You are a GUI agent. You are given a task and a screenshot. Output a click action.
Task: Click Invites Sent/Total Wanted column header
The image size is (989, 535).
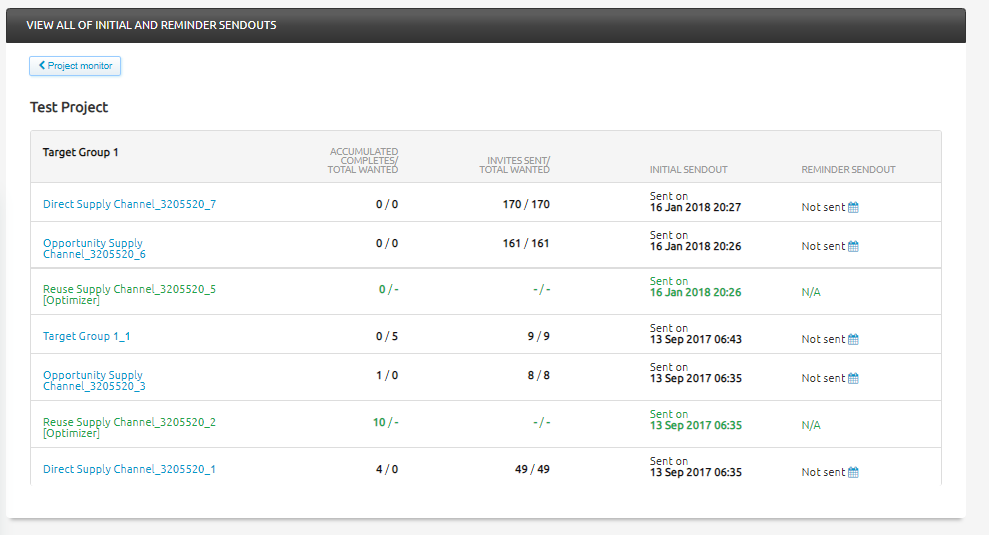[514, 165]
